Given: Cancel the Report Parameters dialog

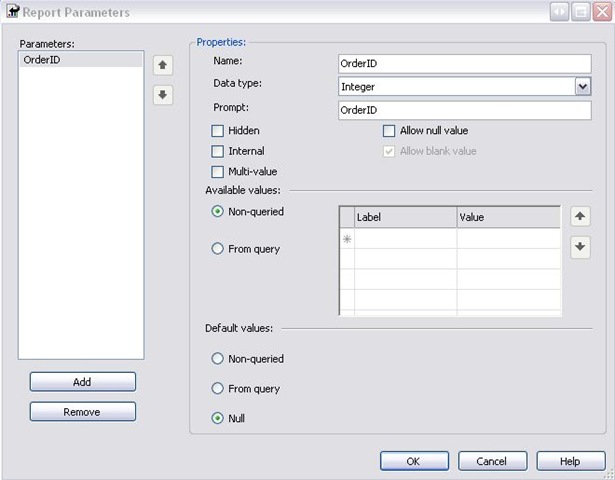Looking at the screenshot, I should coord(492,461).
